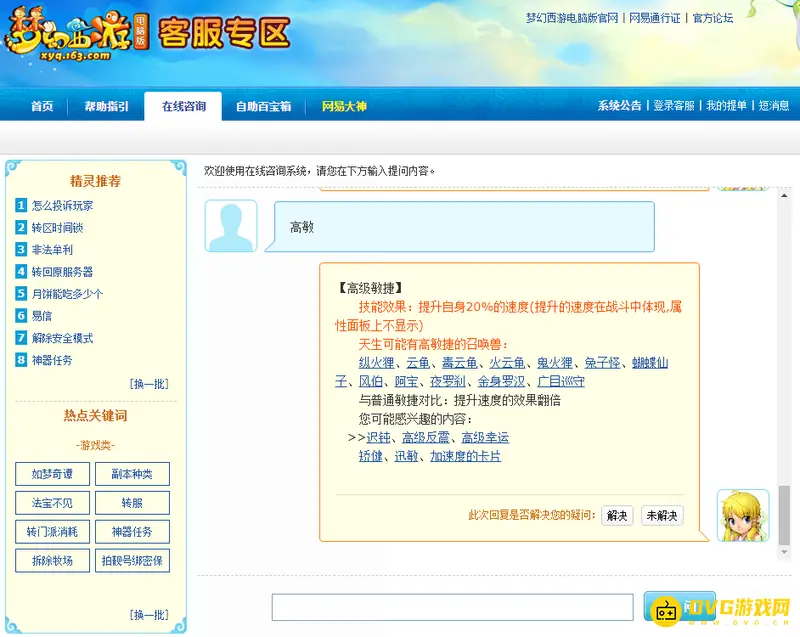Open the 系统公告 link
This screenshot has width=800, height=637.
tap(619, 106)
